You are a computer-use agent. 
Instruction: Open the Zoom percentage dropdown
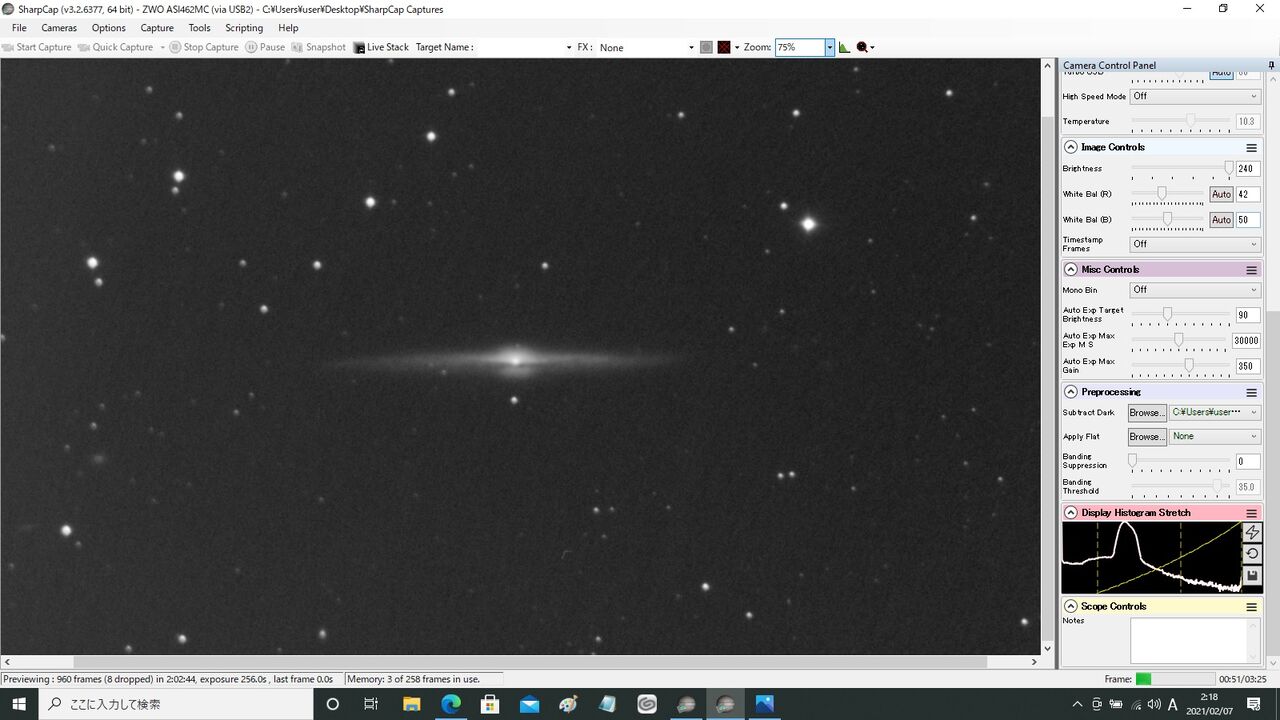829,47
